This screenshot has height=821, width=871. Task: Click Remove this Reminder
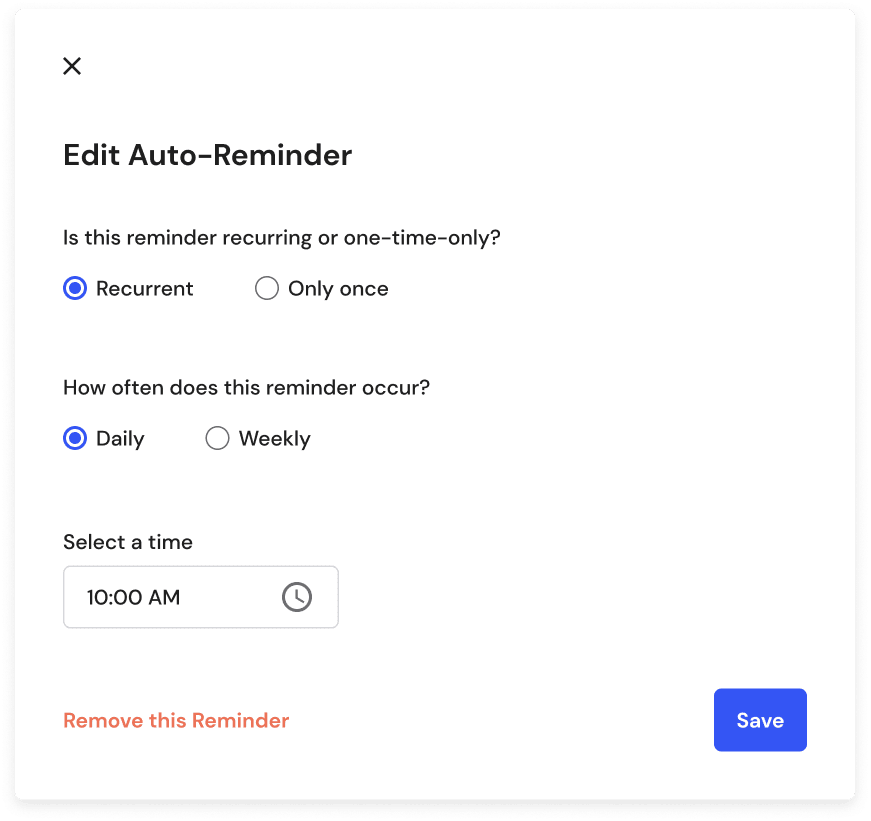[x=176, y=720]
